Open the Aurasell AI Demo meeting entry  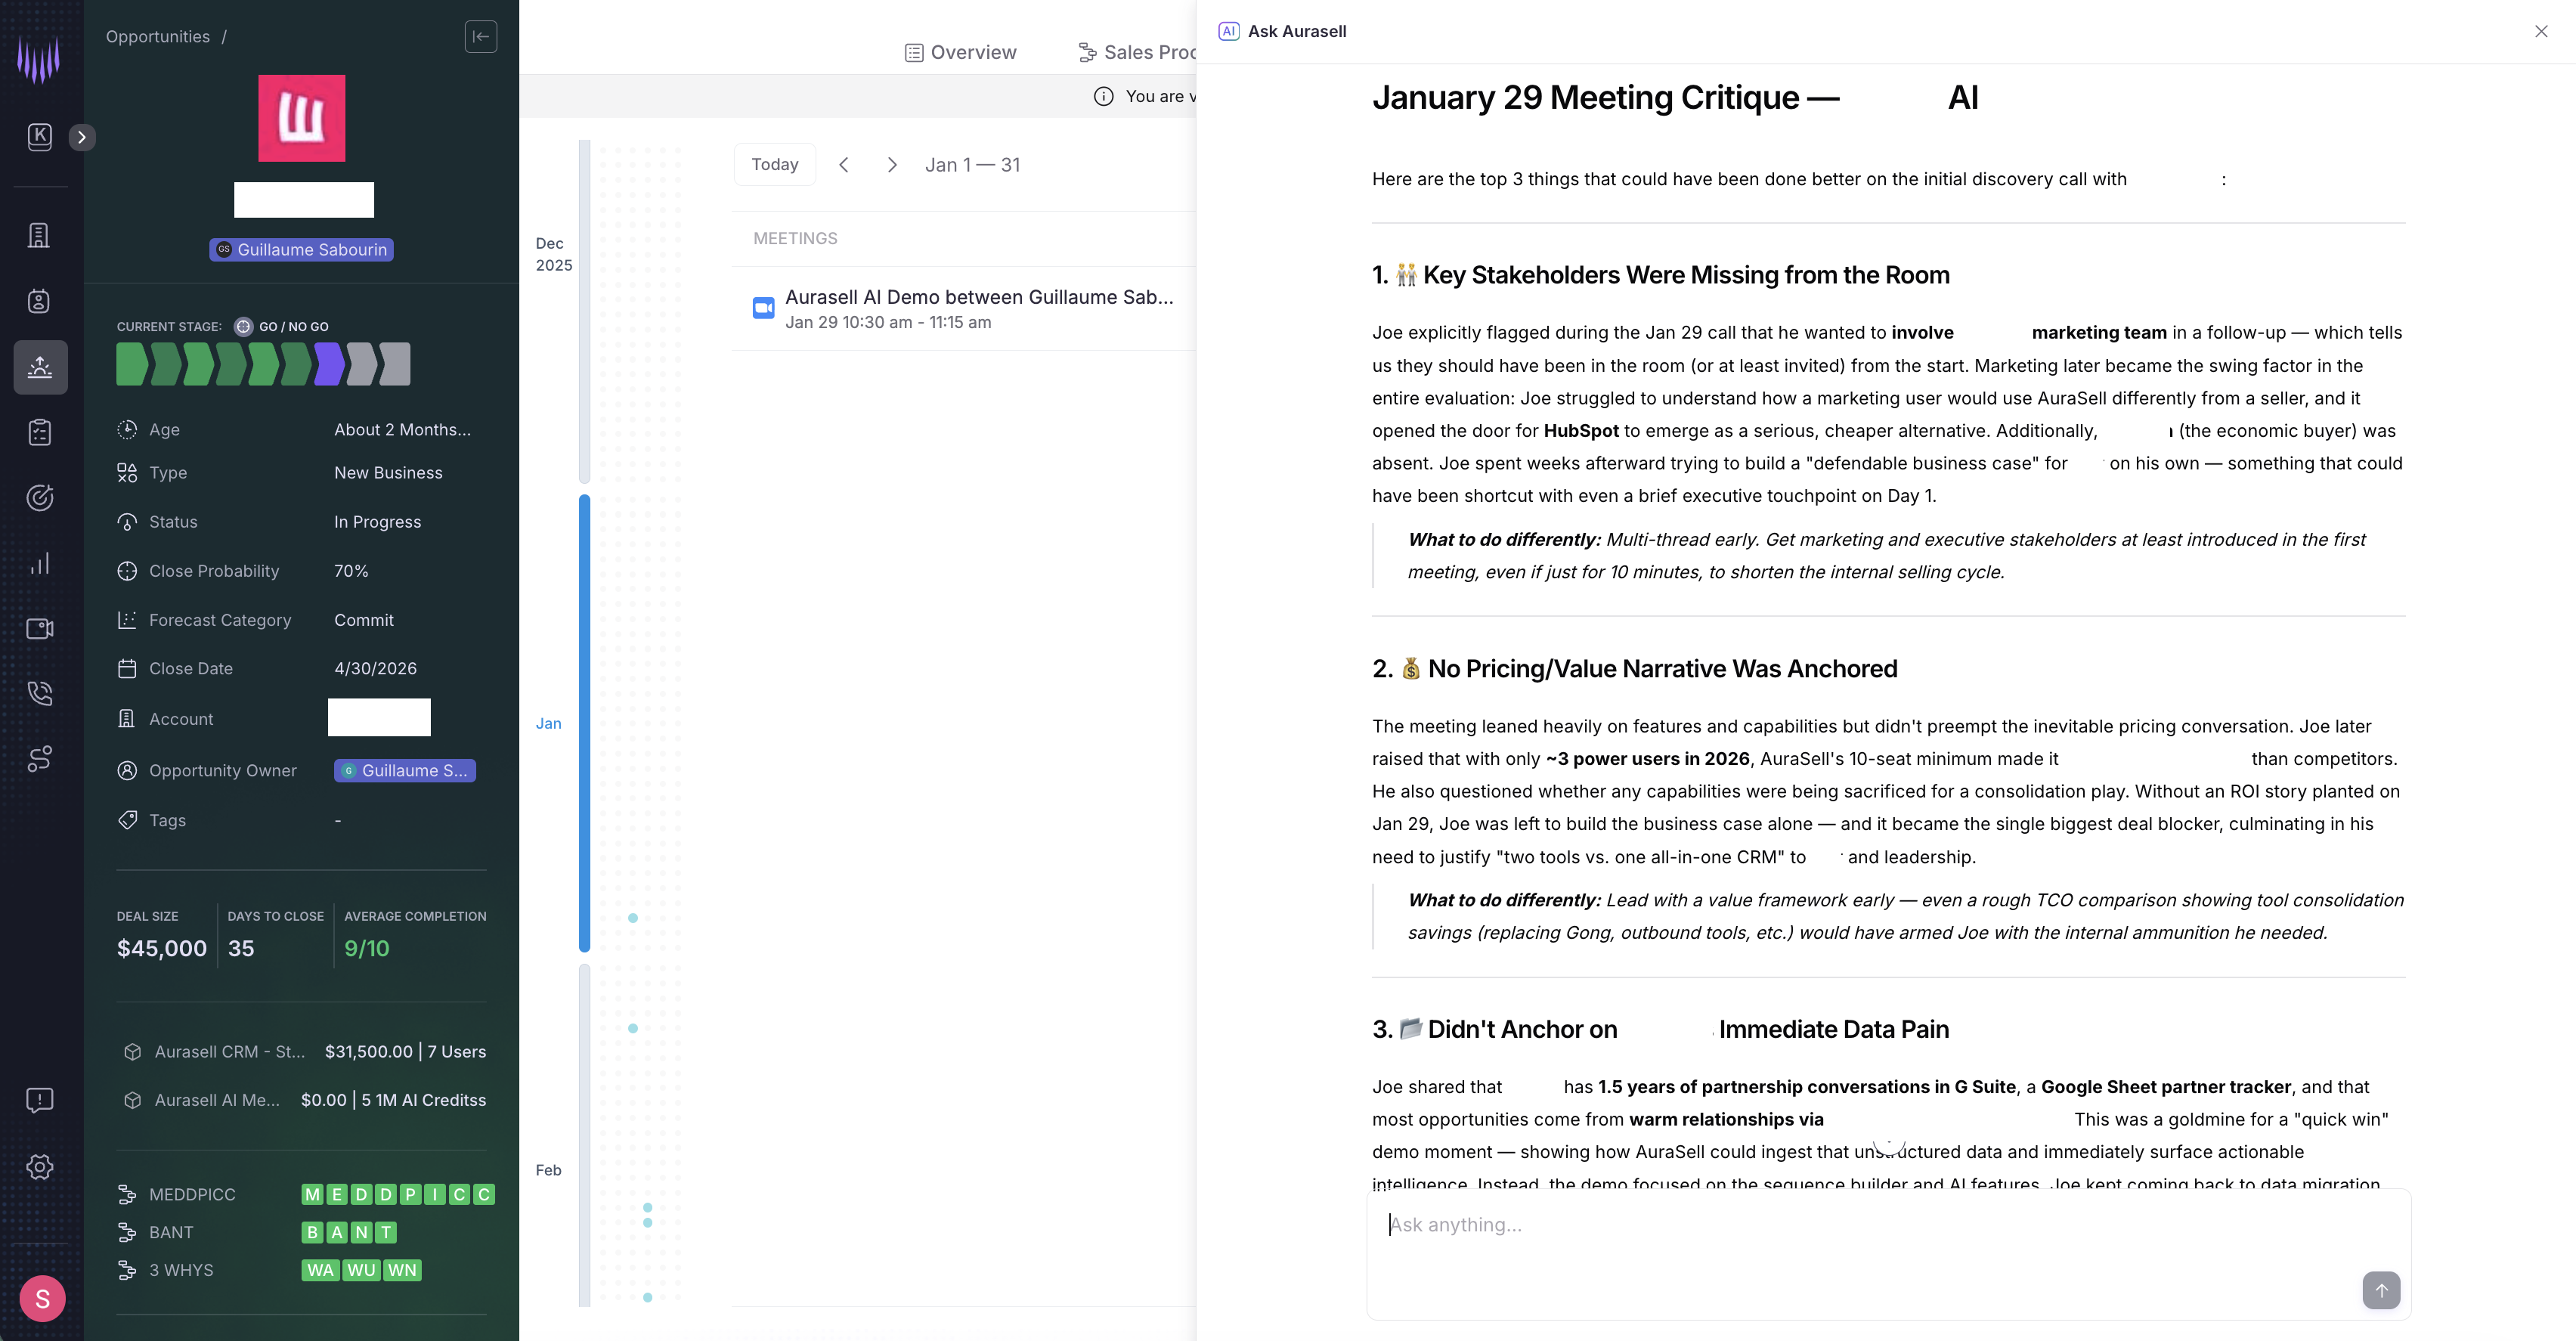click(978, 308)
